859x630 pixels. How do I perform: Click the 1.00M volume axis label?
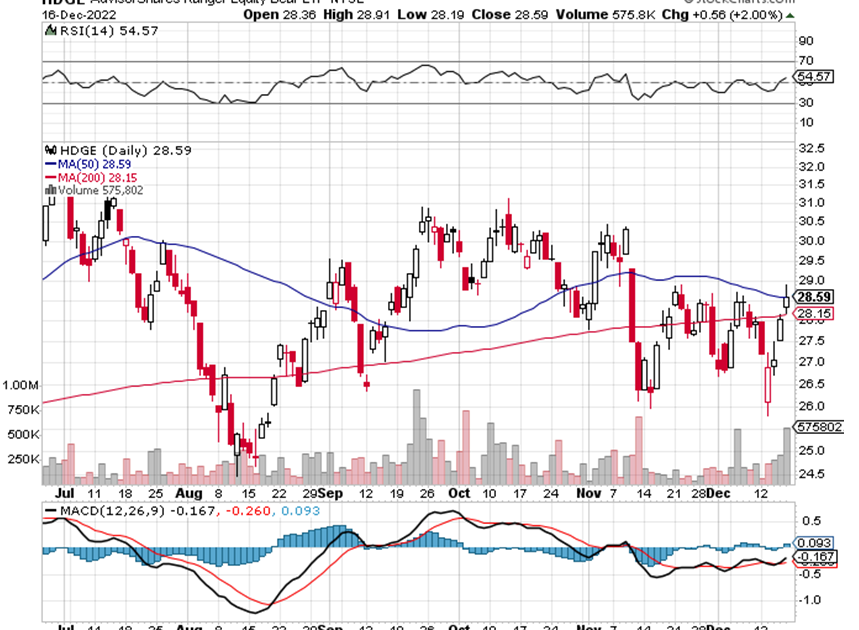click(21, 385)
